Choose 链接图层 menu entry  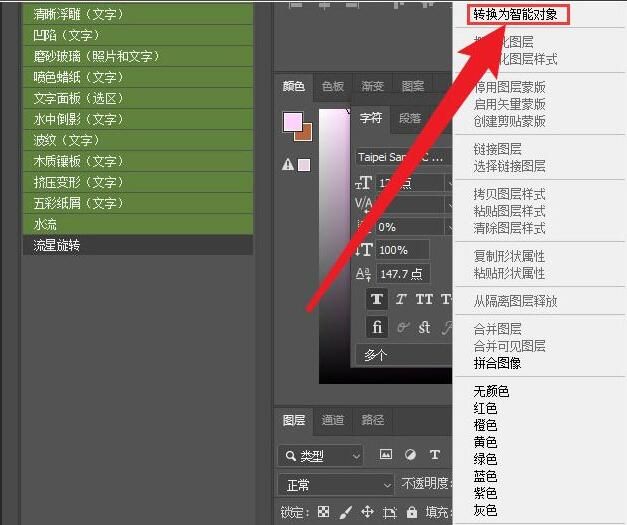[x=497, y=149]
